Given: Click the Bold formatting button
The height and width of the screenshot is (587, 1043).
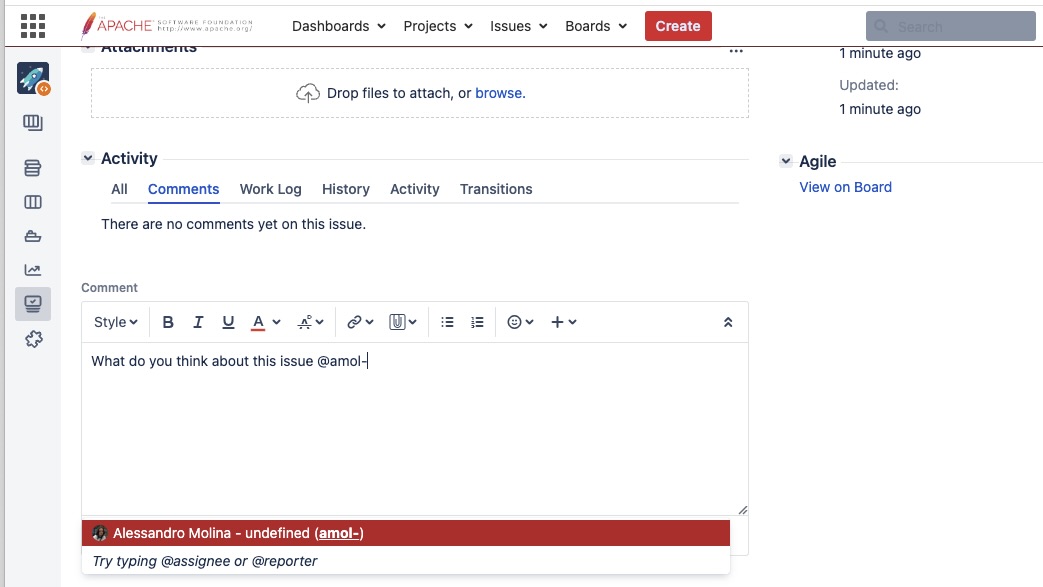Looking at the screenshot, I should click(x=168, y=322).
